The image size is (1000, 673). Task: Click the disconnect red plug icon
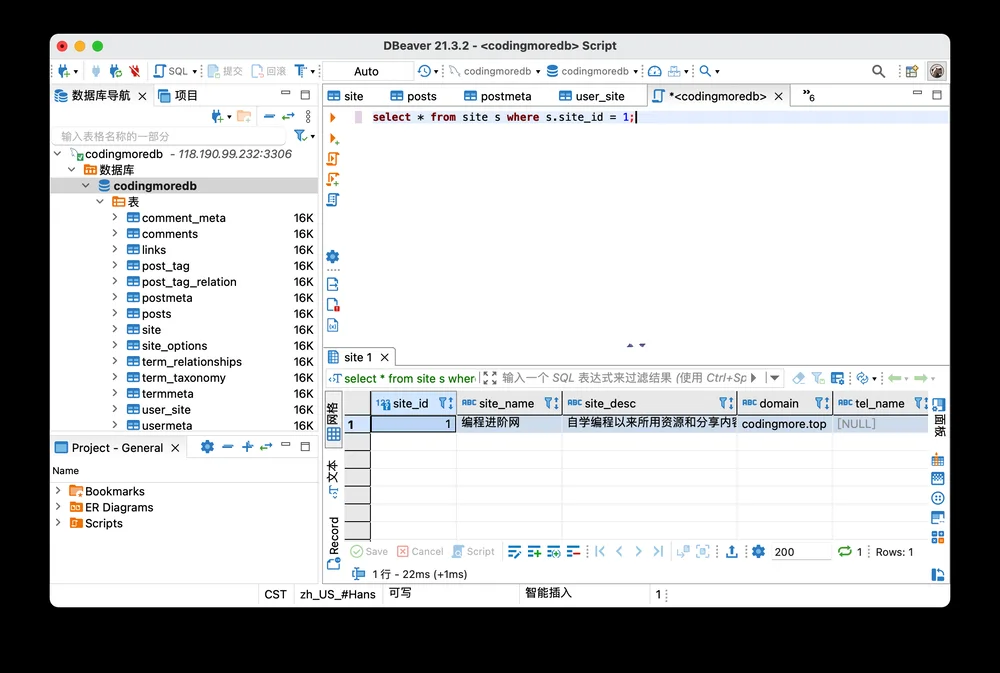click(134, 71)
